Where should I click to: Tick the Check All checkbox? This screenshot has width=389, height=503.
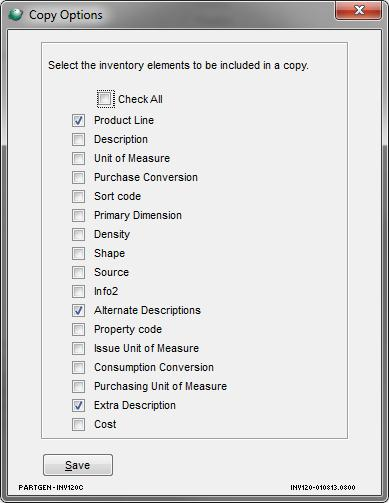click(105, 99)
